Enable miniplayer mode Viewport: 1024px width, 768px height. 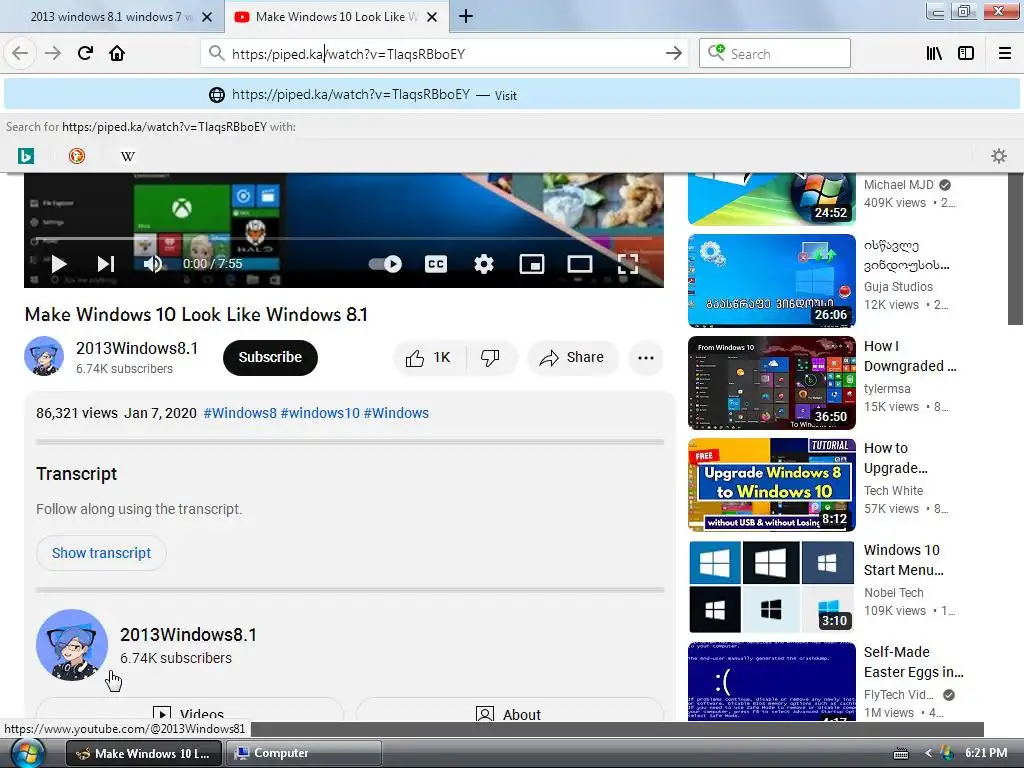[x=532, y=264]
